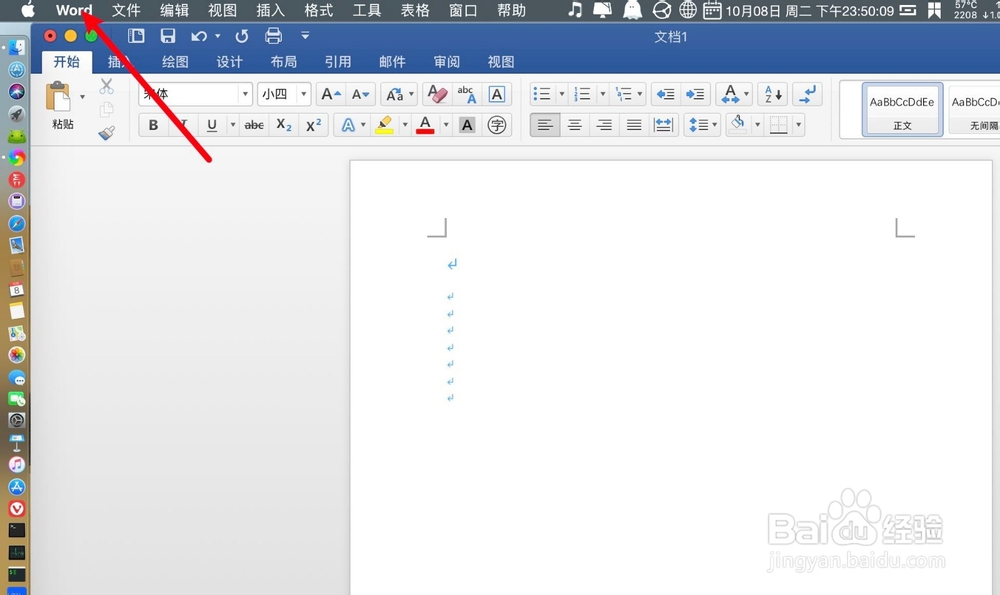1000x595 pixels.
Task: Toggle subscript X2 formatting
Action: click(x=284, y=125)
